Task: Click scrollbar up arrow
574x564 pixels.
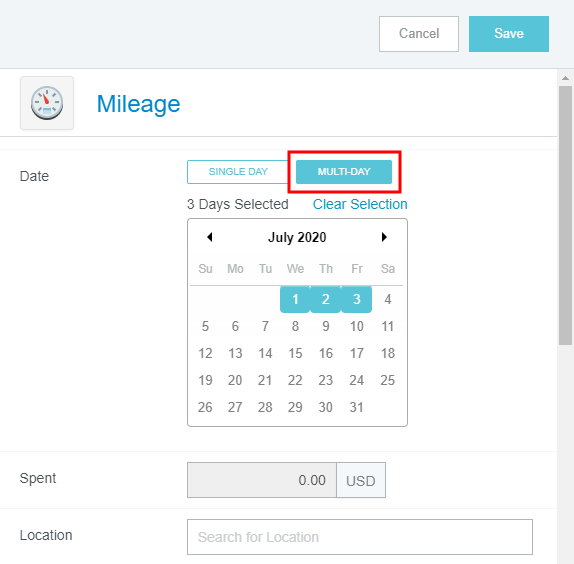Action: (x=565, y=78)
